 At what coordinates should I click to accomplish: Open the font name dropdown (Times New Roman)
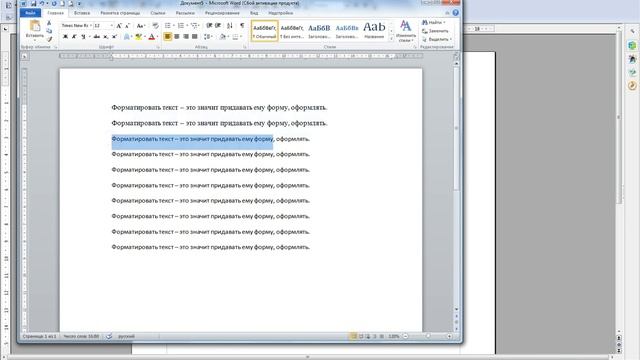tap(91, 26)
